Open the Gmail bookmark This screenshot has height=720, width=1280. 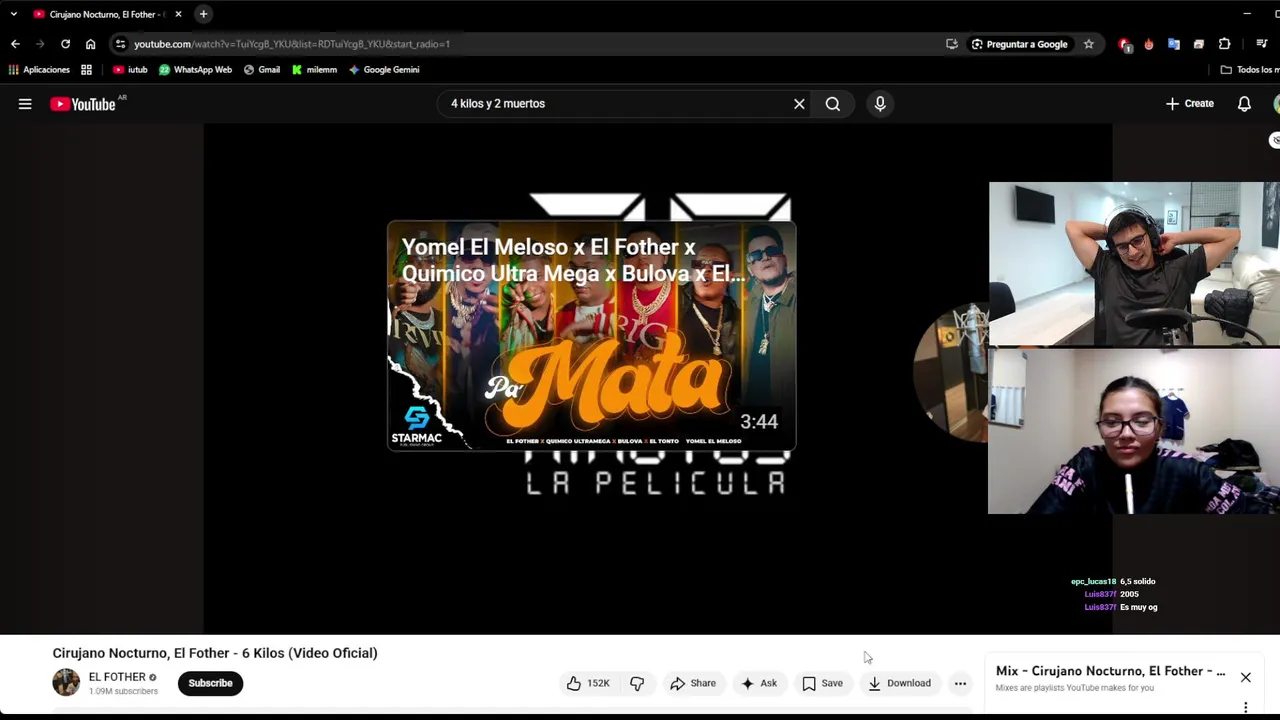pyautogui.click(x=262, y=70)
